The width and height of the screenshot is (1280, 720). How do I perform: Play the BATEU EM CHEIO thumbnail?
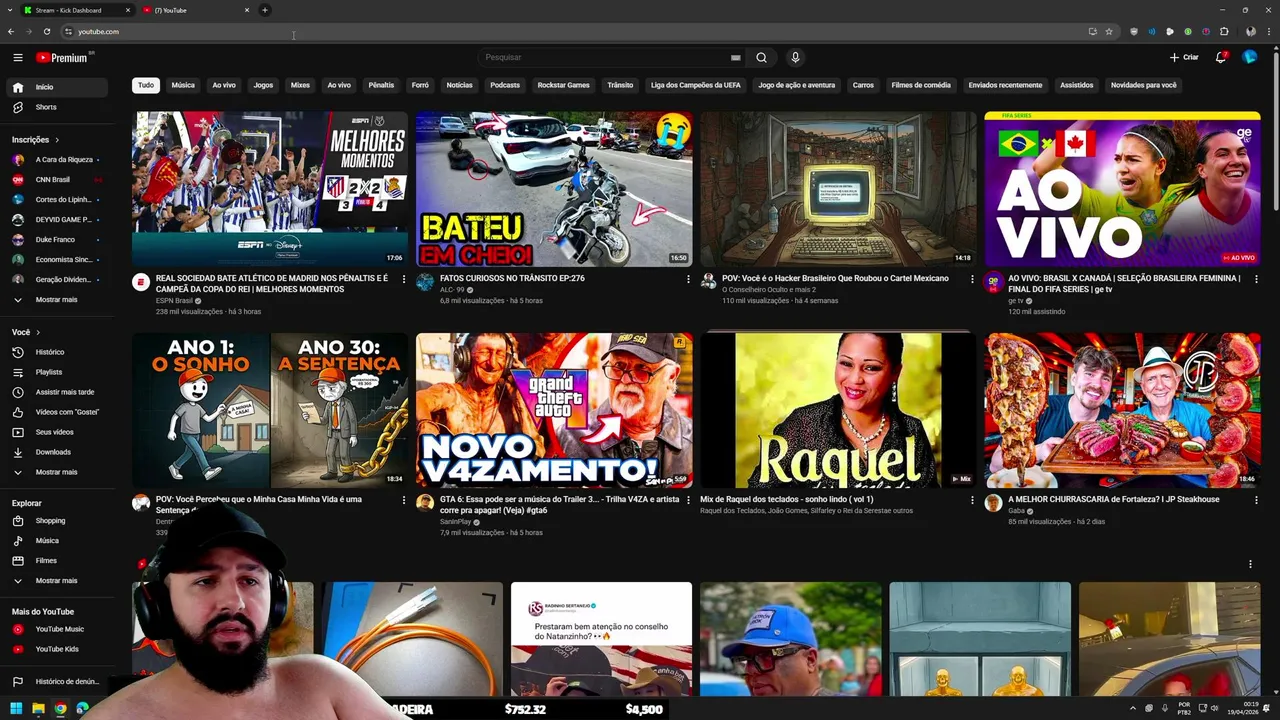554,189
